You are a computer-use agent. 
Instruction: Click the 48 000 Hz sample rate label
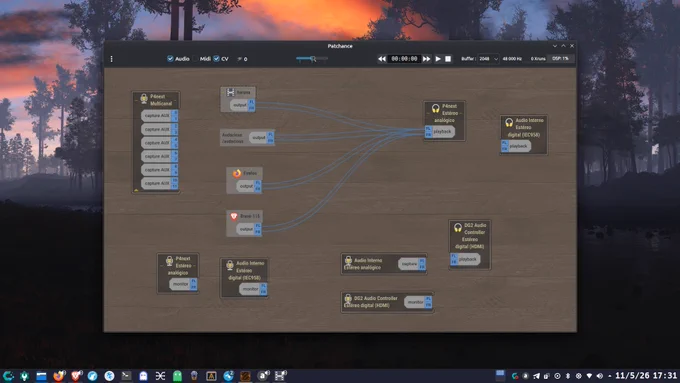(512, 59)
